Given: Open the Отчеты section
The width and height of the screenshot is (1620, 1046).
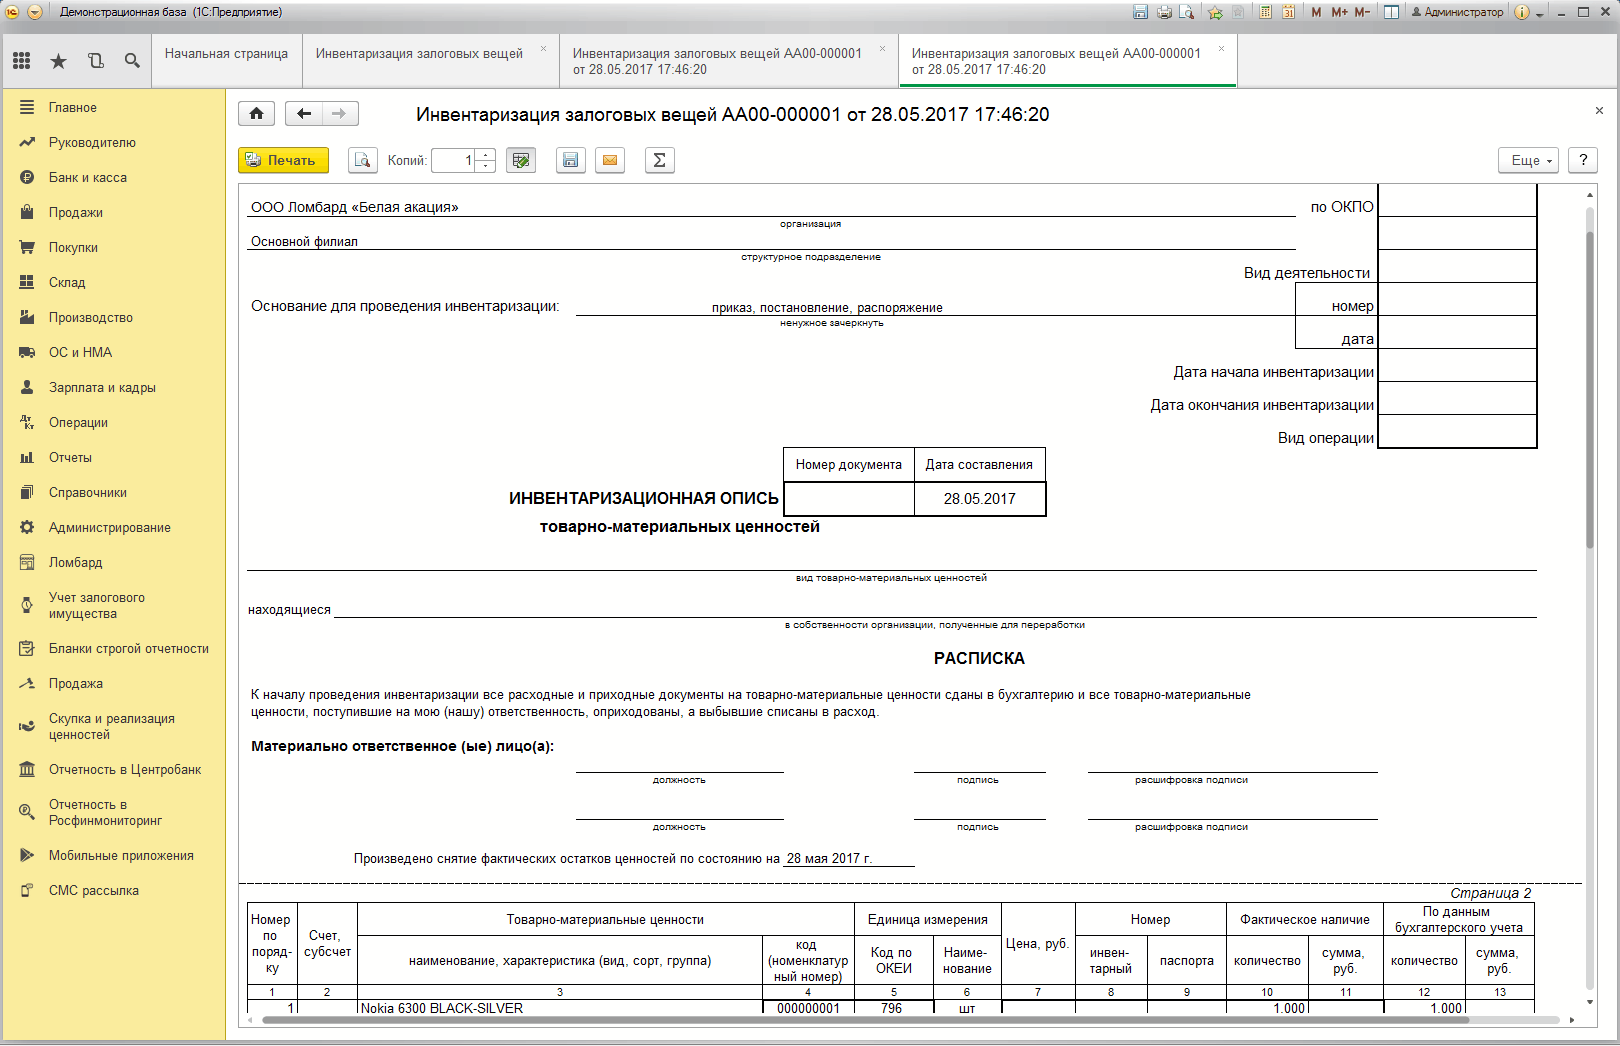Looking at the screenshot, I should [x=113, y=457].
